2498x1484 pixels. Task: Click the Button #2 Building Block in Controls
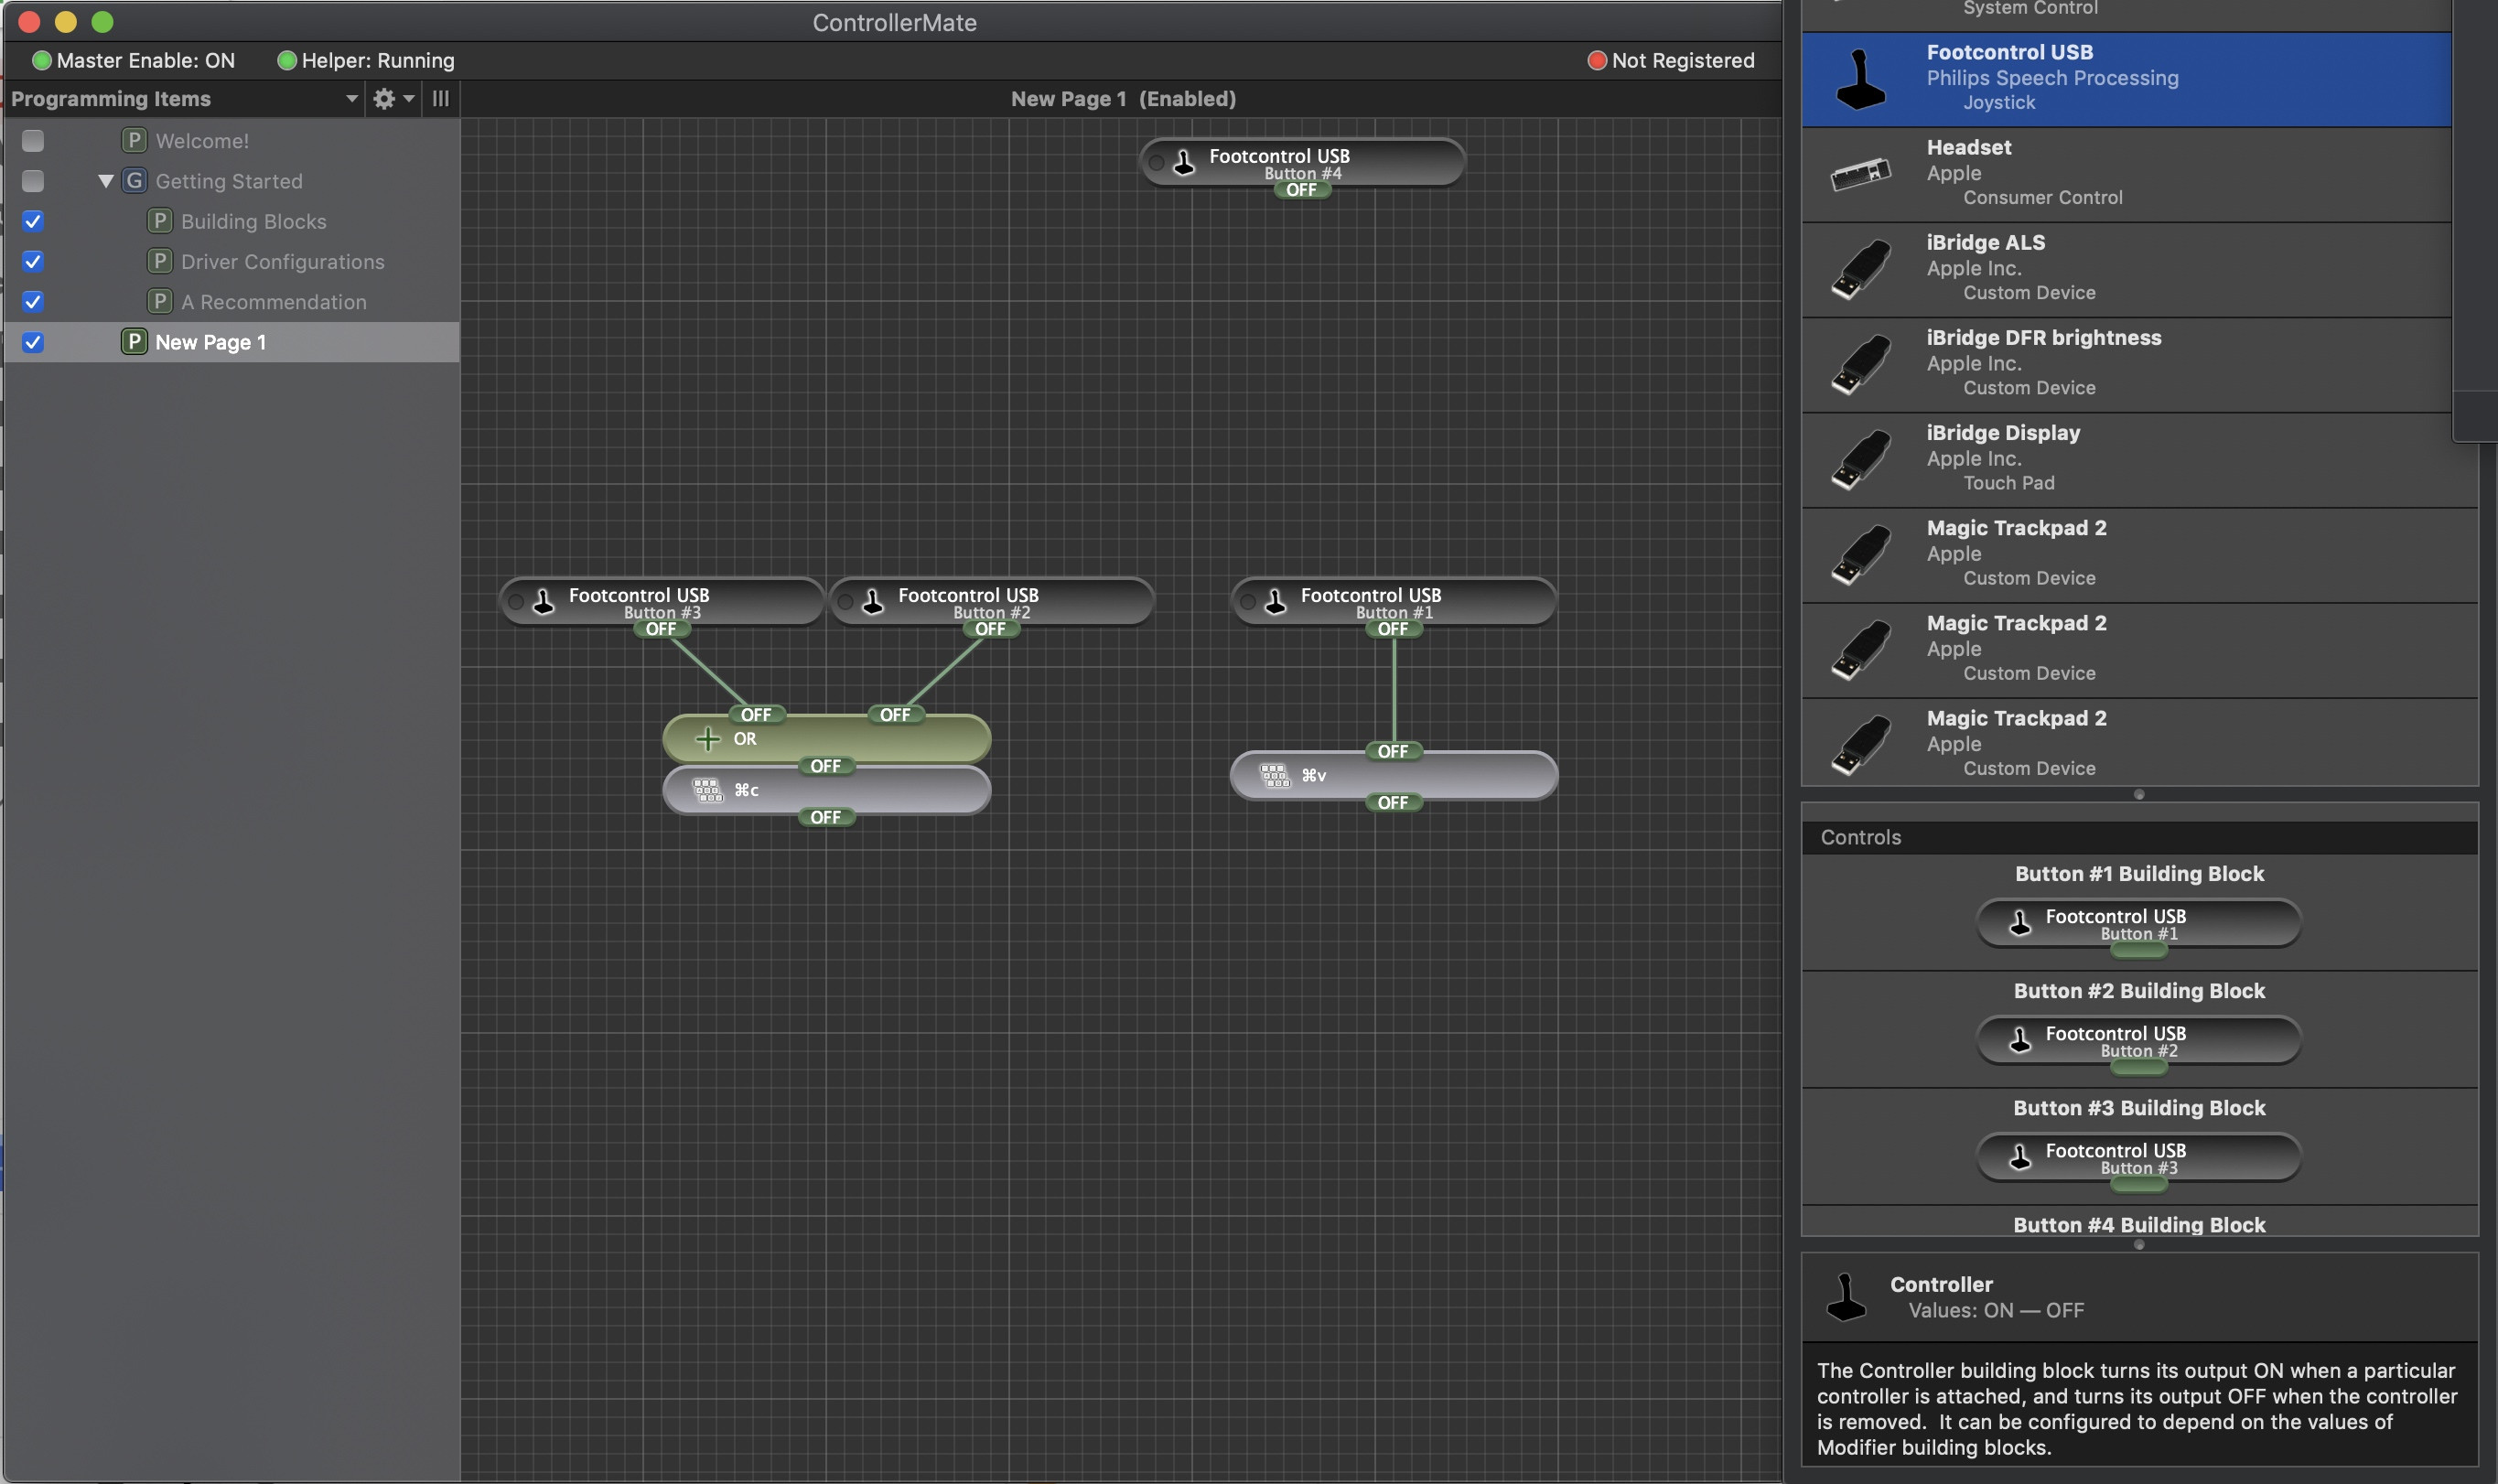tap(2138, 1040)
